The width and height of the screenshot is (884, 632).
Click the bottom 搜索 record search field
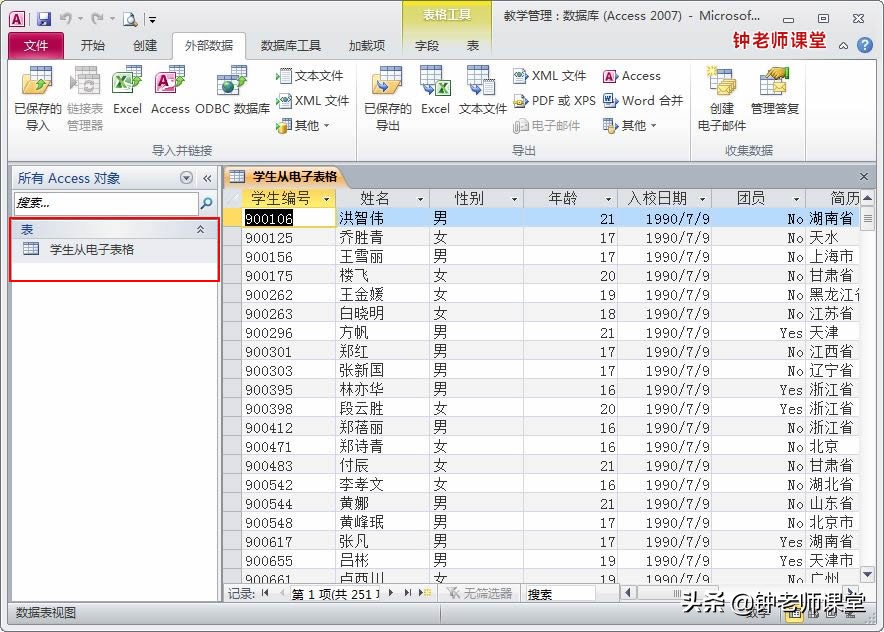point(560,593)
